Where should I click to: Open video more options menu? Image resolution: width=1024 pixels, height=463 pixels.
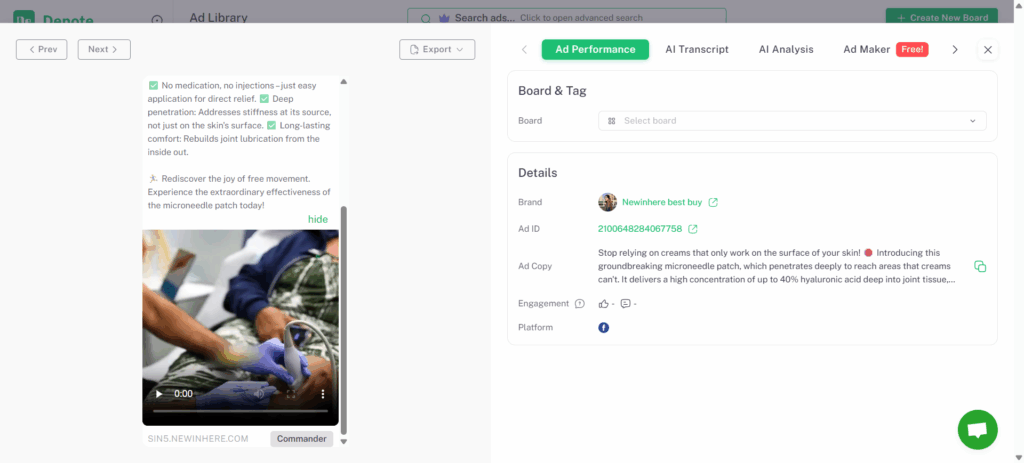click(322, 394)
